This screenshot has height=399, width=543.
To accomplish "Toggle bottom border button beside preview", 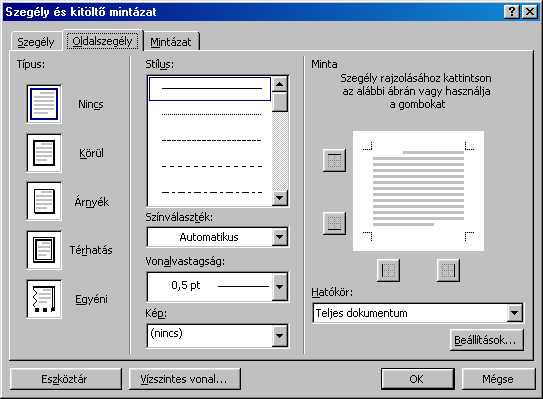I will point(334,223).
